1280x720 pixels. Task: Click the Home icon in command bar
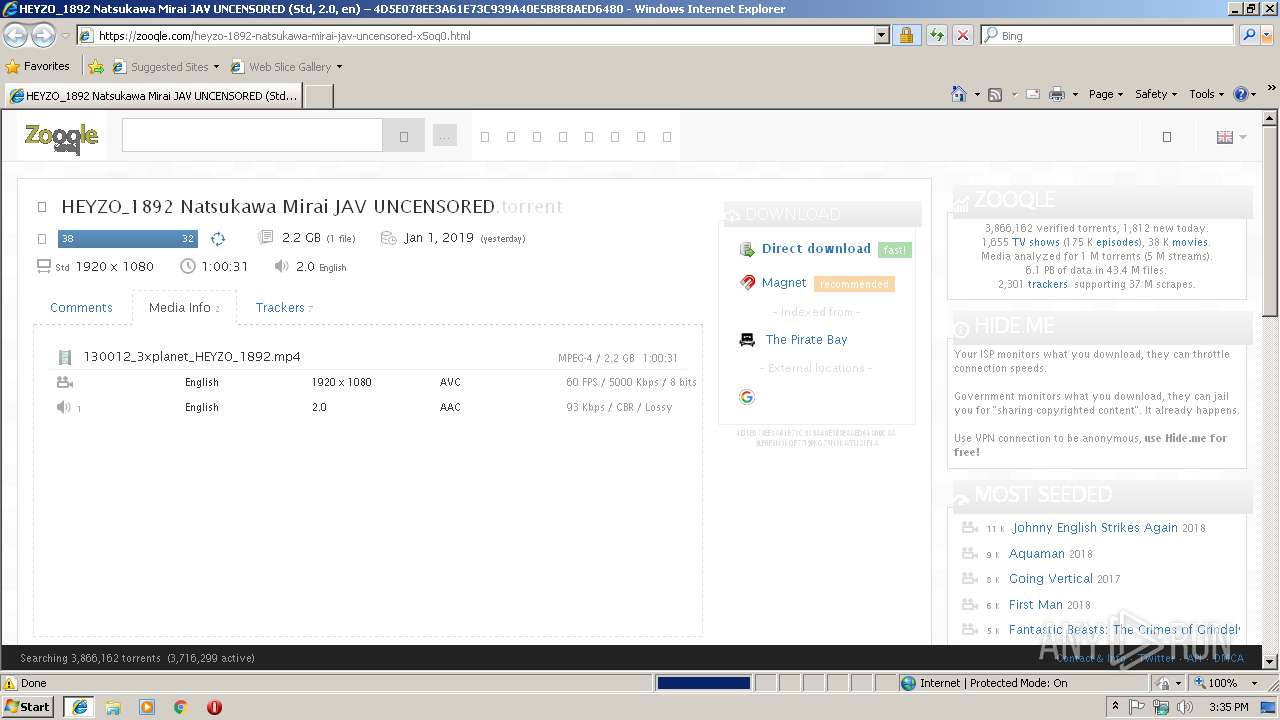pyautogui.click(x=959, y=94)
